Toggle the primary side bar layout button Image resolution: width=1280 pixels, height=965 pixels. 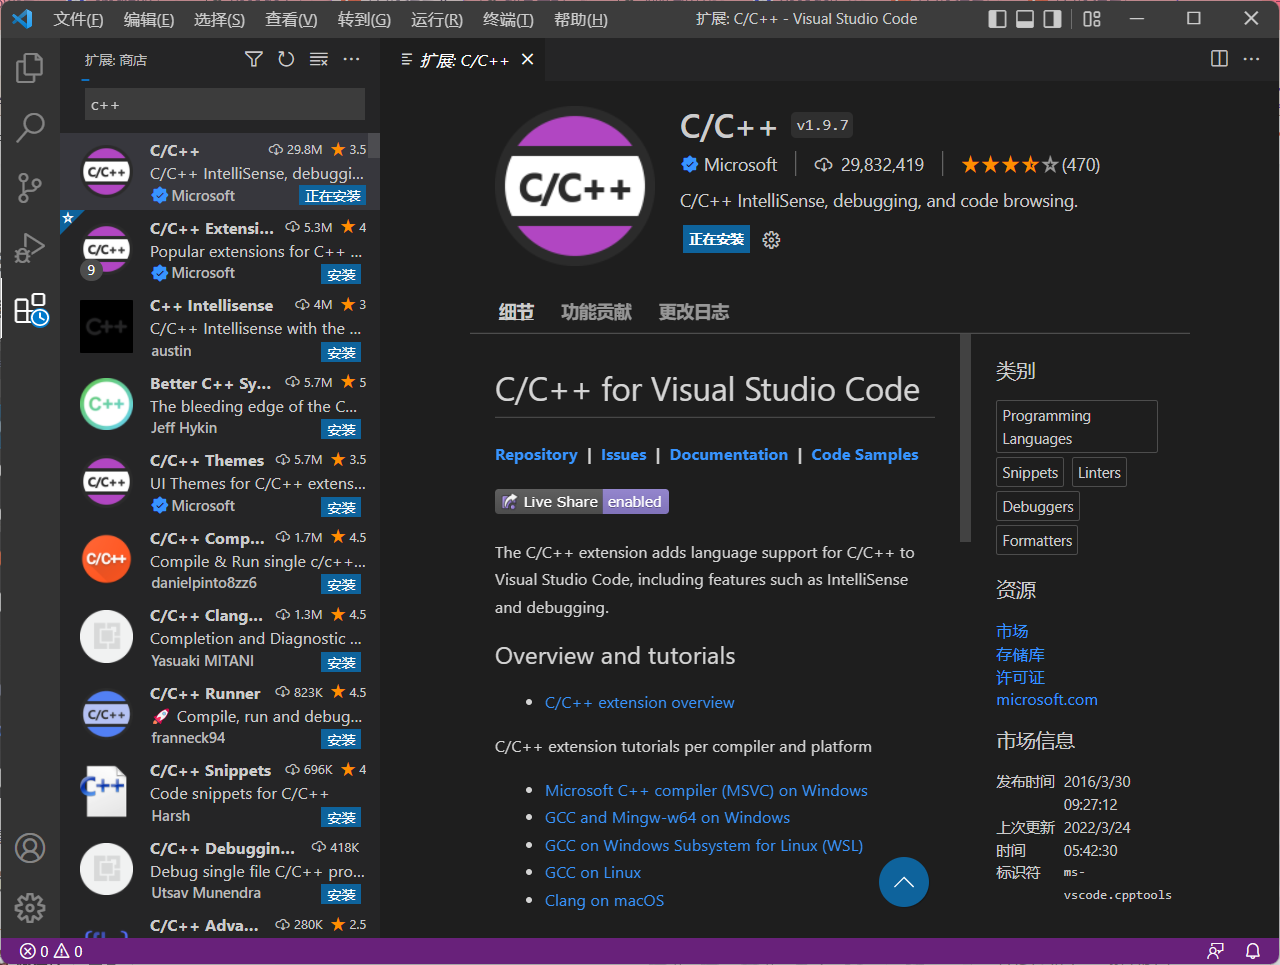[x=997, y=19]
